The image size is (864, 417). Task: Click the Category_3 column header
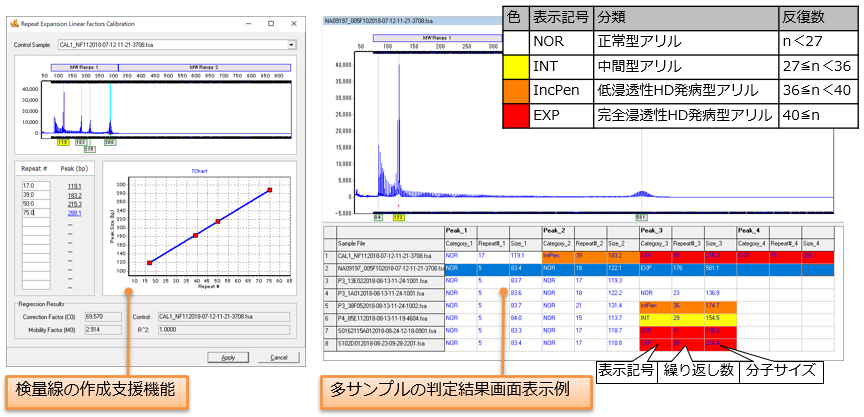[652, 242]
